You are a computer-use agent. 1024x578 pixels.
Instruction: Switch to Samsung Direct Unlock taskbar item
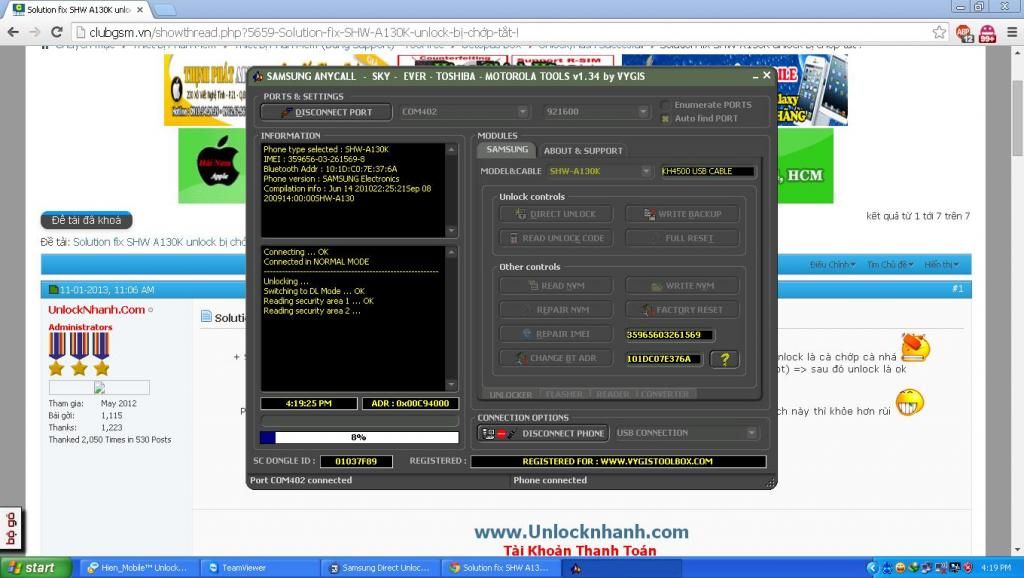click(379, 568)
